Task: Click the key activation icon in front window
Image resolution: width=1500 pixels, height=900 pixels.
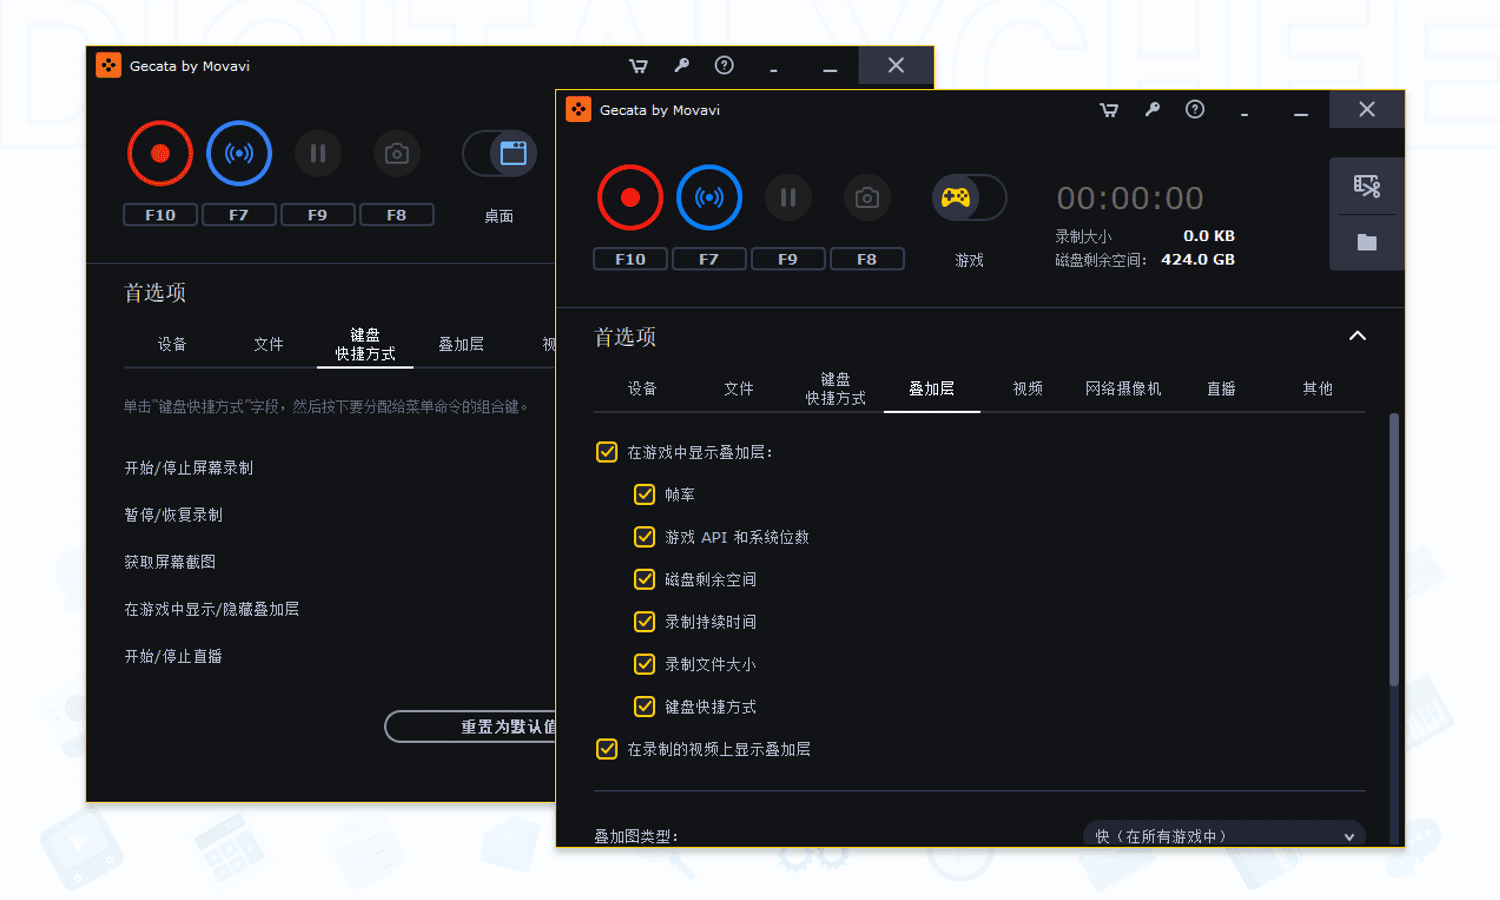Action: point(1152,110)
